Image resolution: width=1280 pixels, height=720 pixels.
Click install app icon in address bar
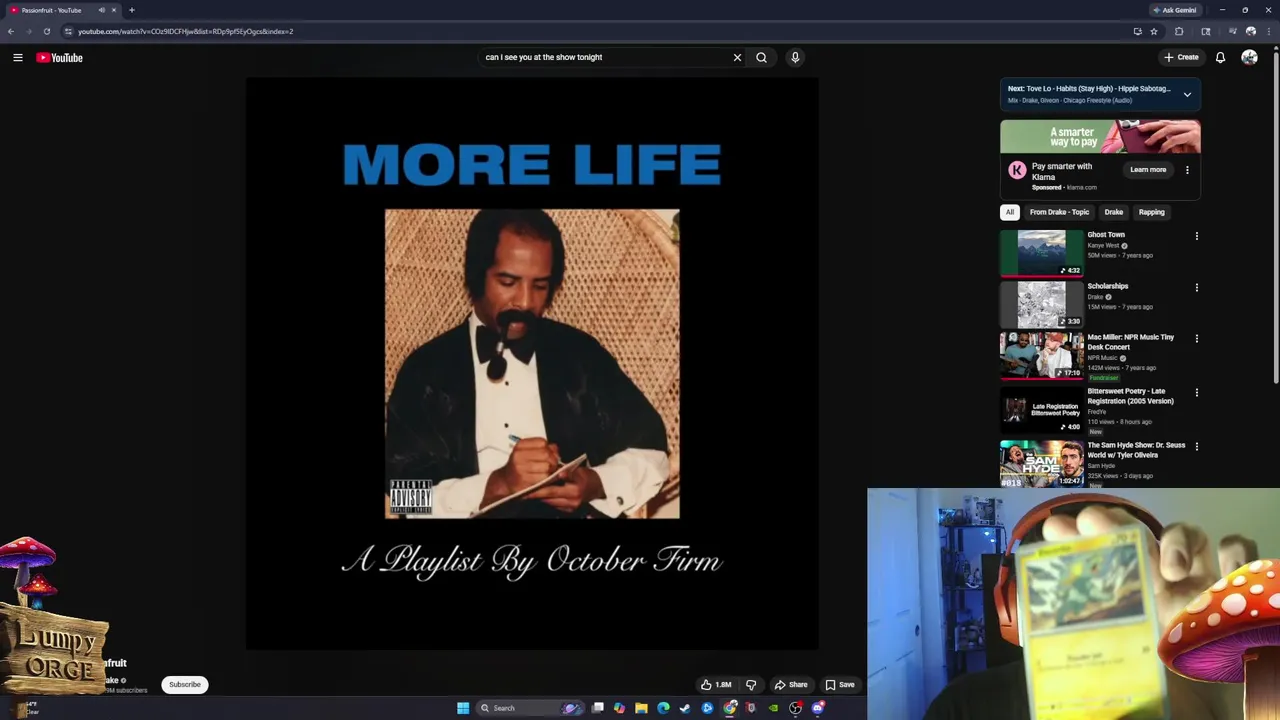[x=1137, y=31]
